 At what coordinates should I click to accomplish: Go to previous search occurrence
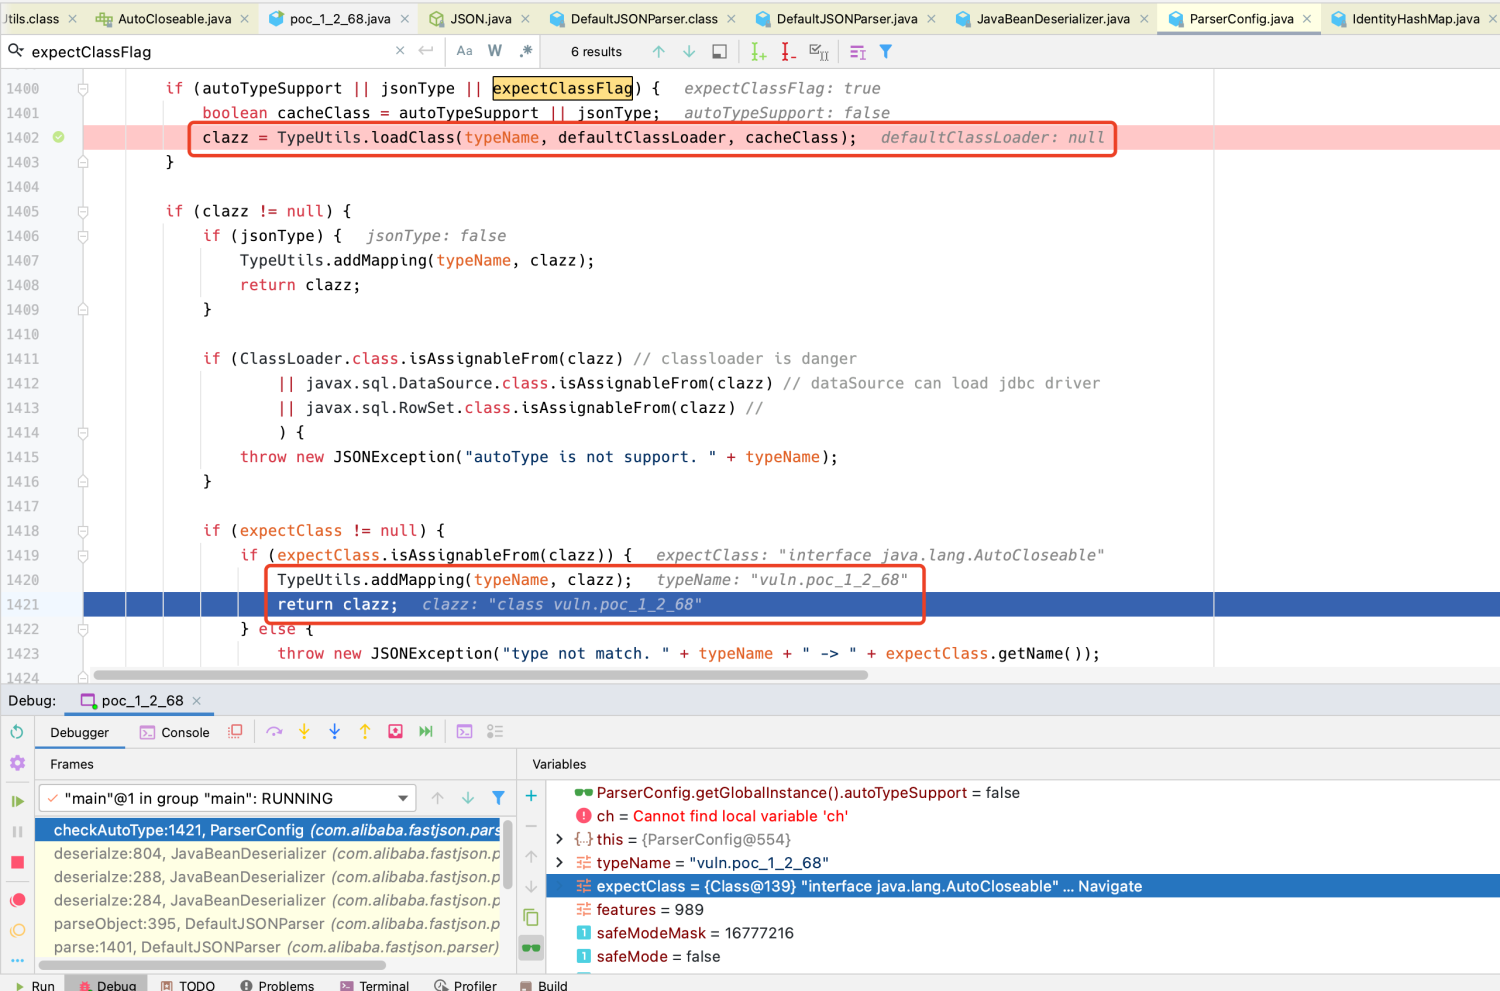[x=658, y=51]
